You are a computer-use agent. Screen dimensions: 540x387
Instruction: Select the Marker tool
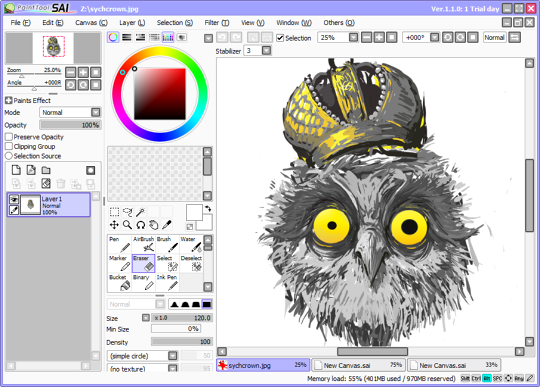point(120,263)
